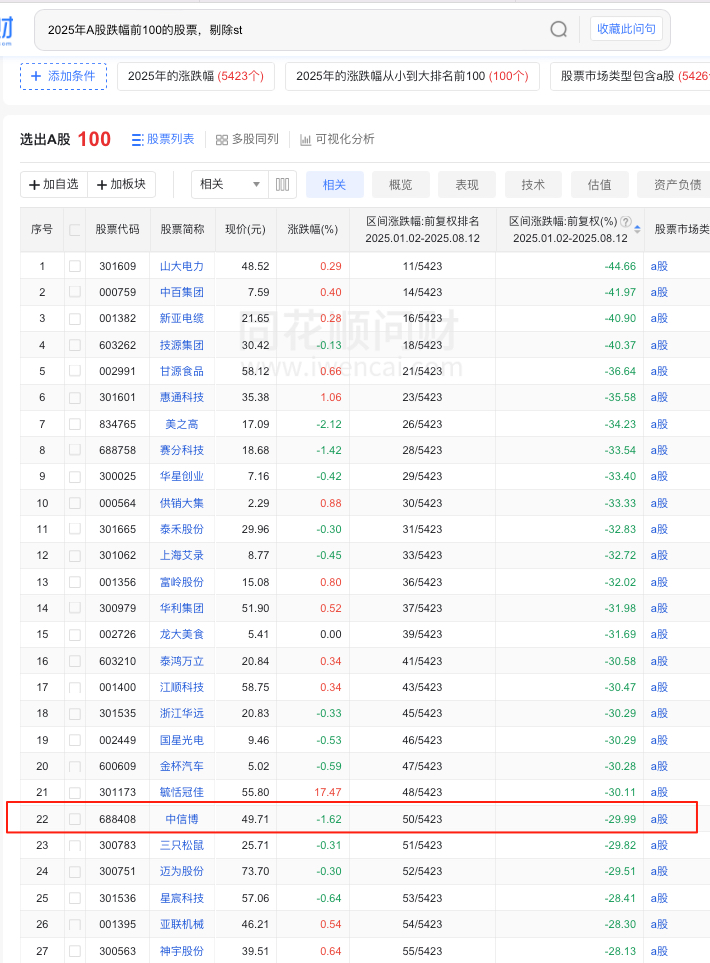710x963 pixels.
Task: Click the 涨跌幅(%) column header
Action: click(x=313, y=229)
